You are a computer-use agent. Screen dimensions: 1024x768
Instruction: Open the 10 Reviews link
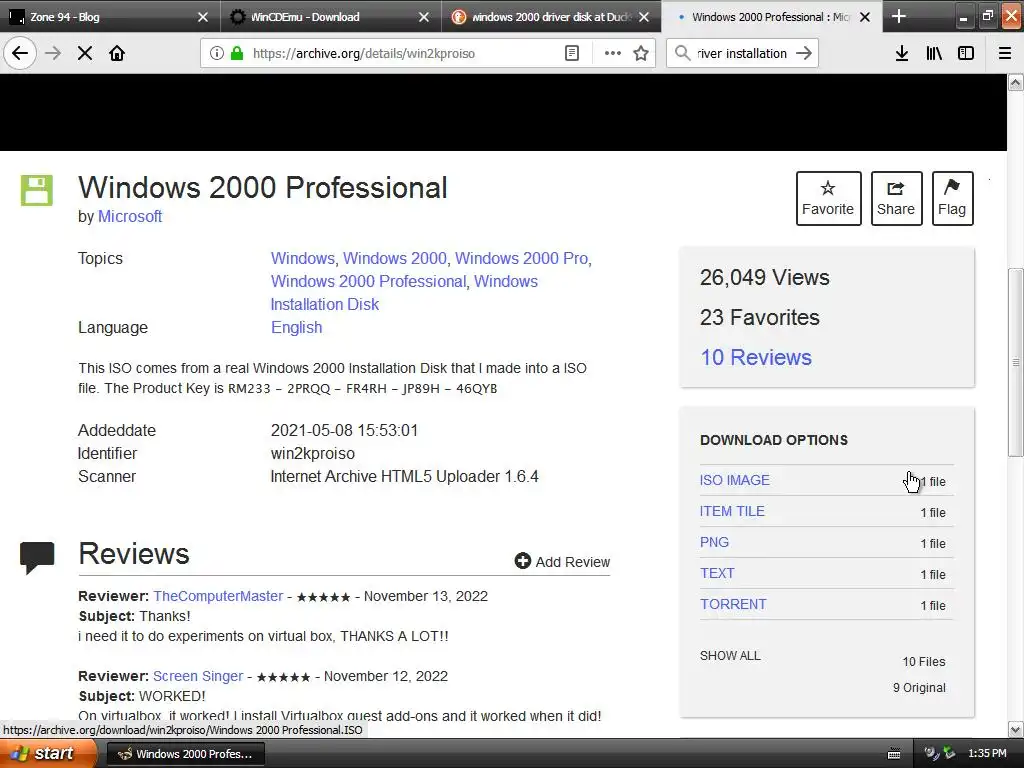point(756,357)
